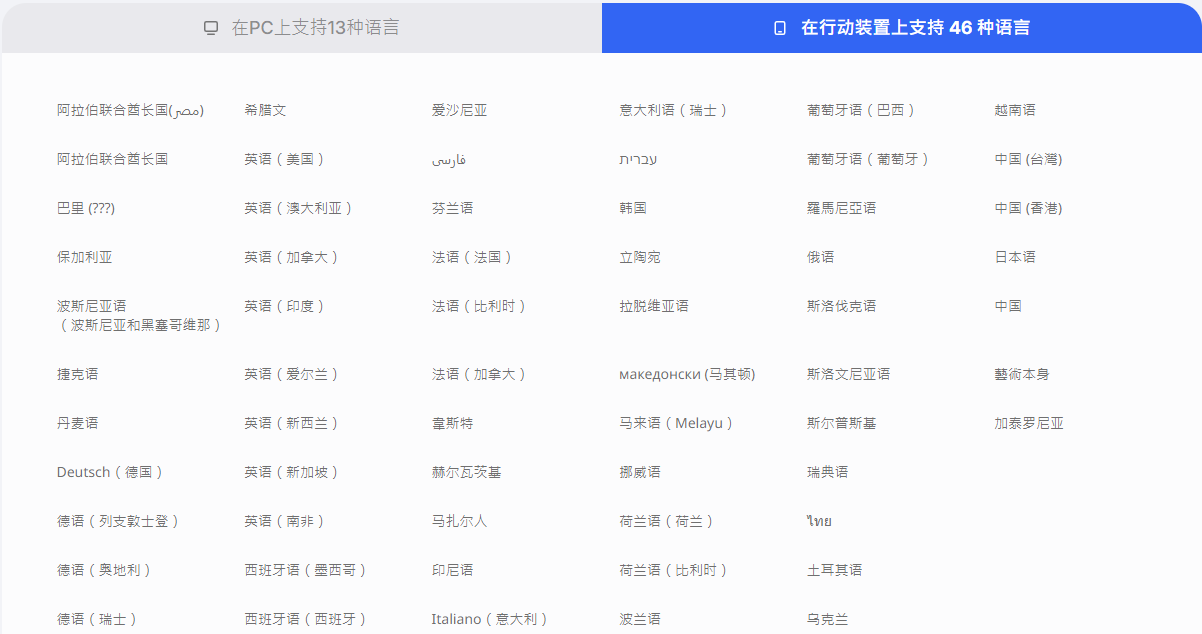Viewport: 1202px width, 634px height.
Task: Click the 瑞典语 entry
Action: [x=828, y=472]
